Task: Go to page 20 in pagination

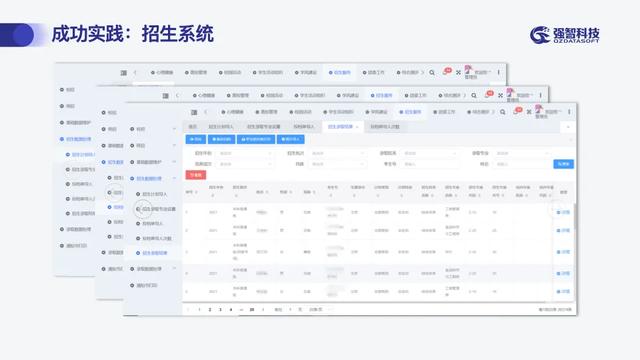Action: click(252, 310)
